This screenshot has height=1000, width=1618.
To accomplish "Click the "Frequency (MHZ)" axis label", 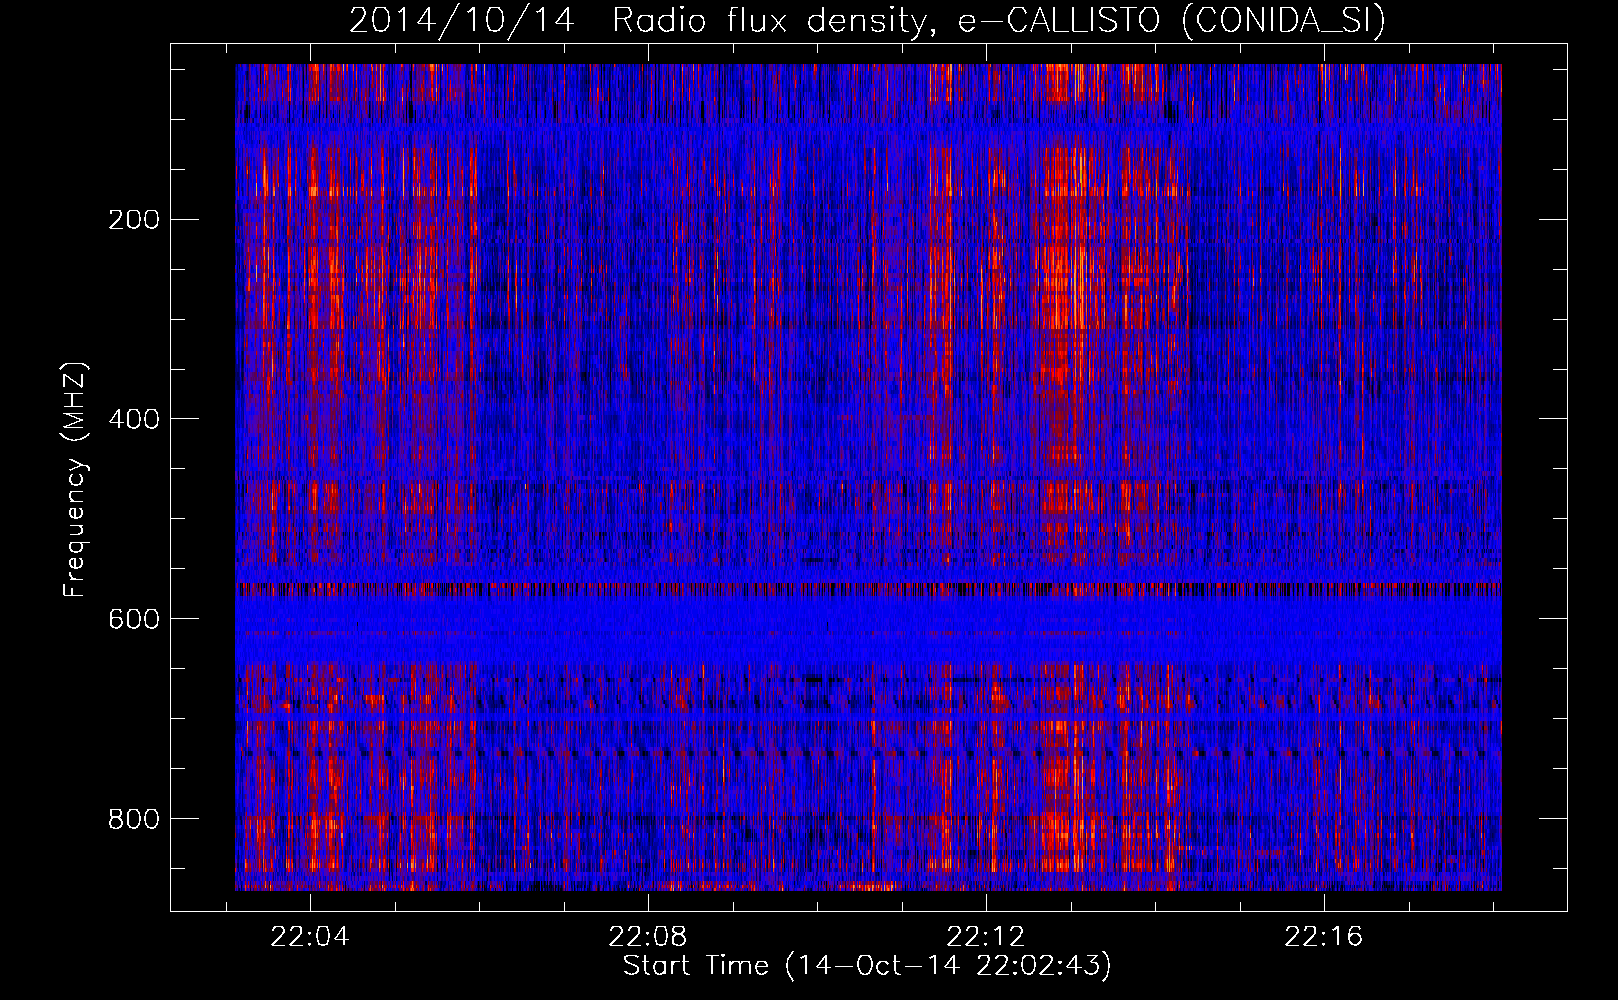I will click(x=75, y=480).
